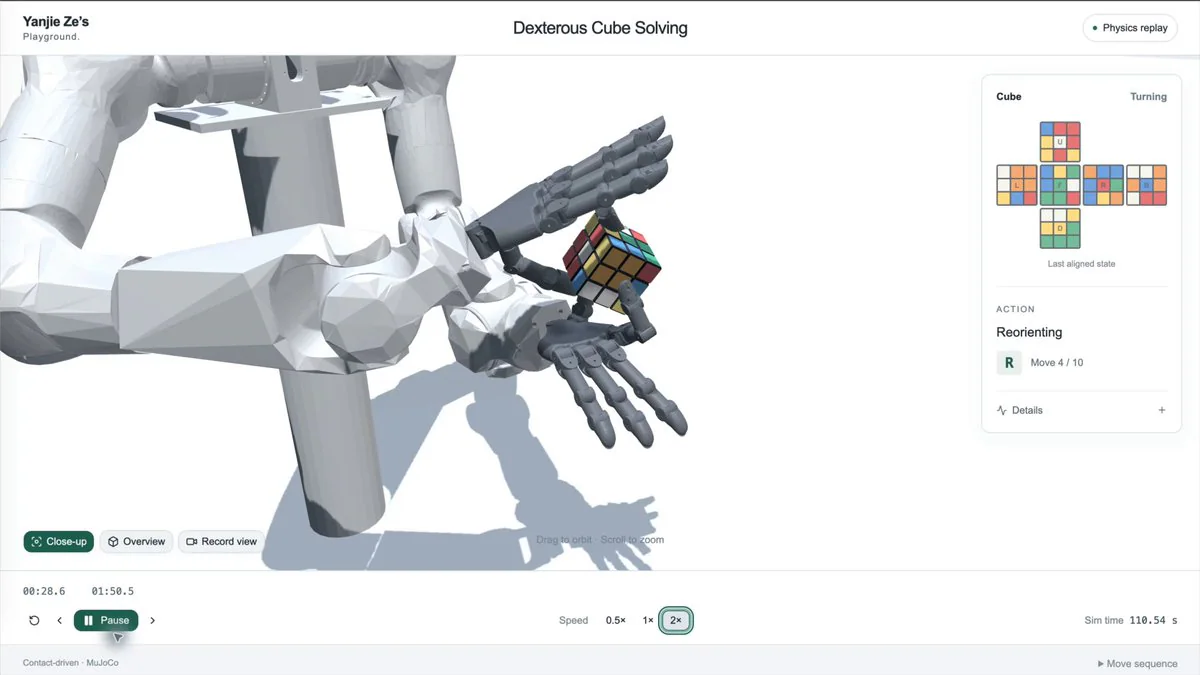Screen dimensions: 1200x675
Task: Click the Last aligned state caption
Action: [x=1082, y=264]
